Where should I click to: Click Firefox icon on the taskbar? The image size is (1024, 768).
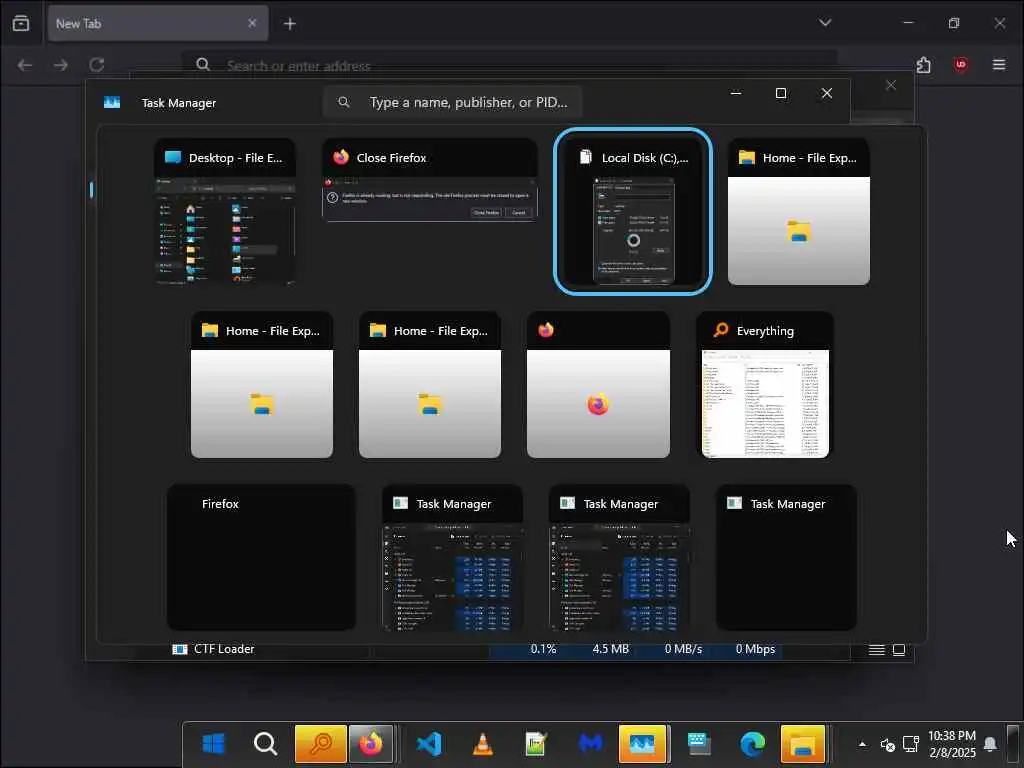371,743
